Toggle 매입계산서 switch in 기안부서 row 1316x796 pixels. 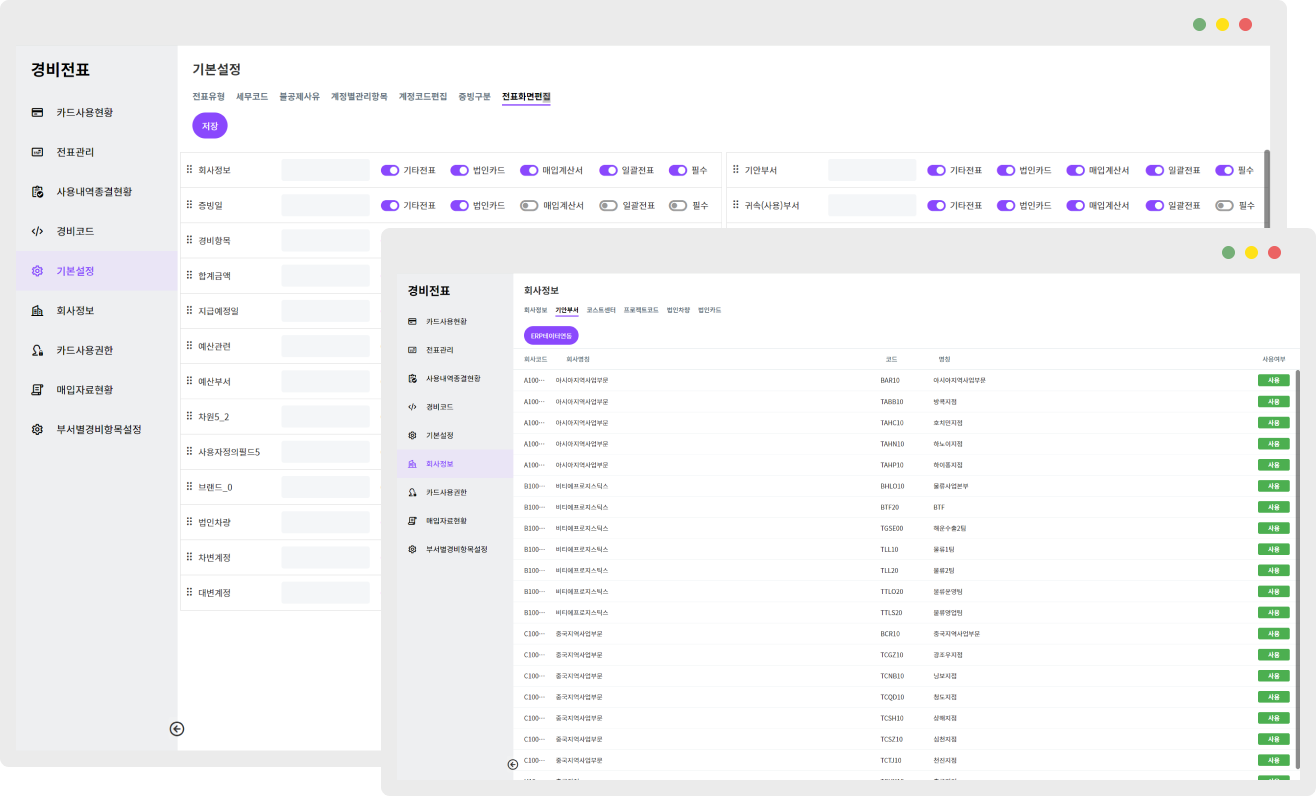[1075, 170]
